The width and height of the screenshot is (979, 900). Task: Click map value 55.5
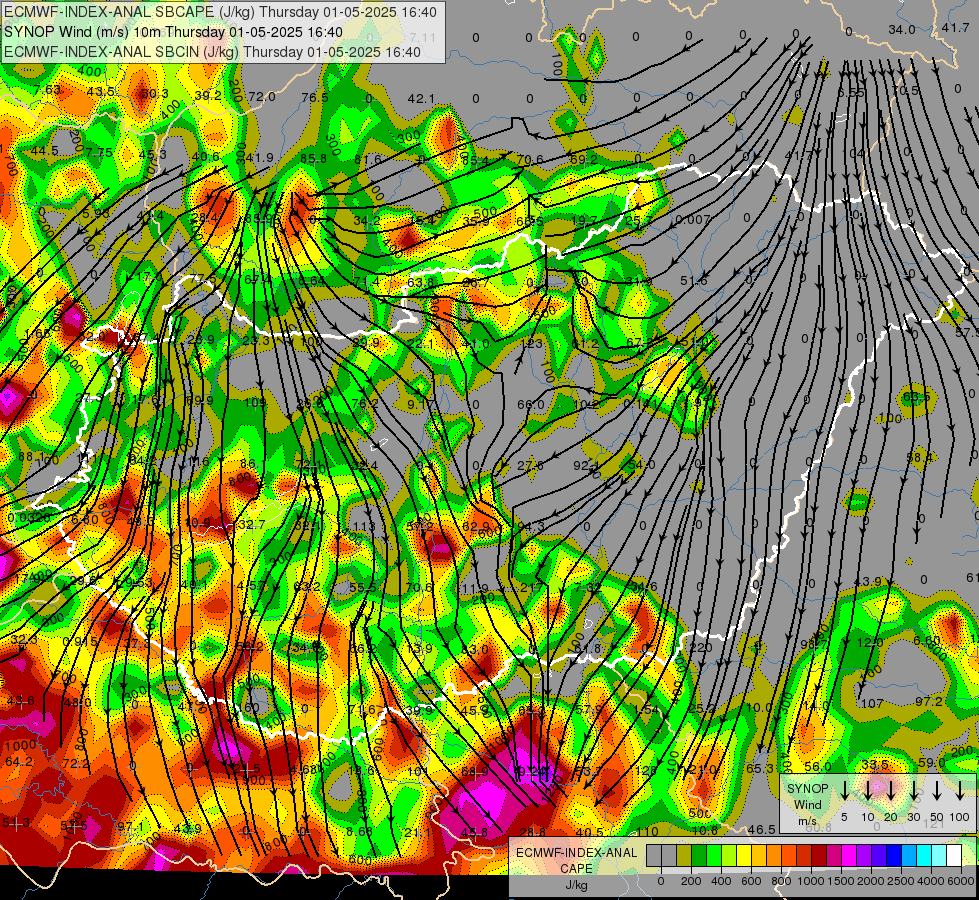point(363,588)
